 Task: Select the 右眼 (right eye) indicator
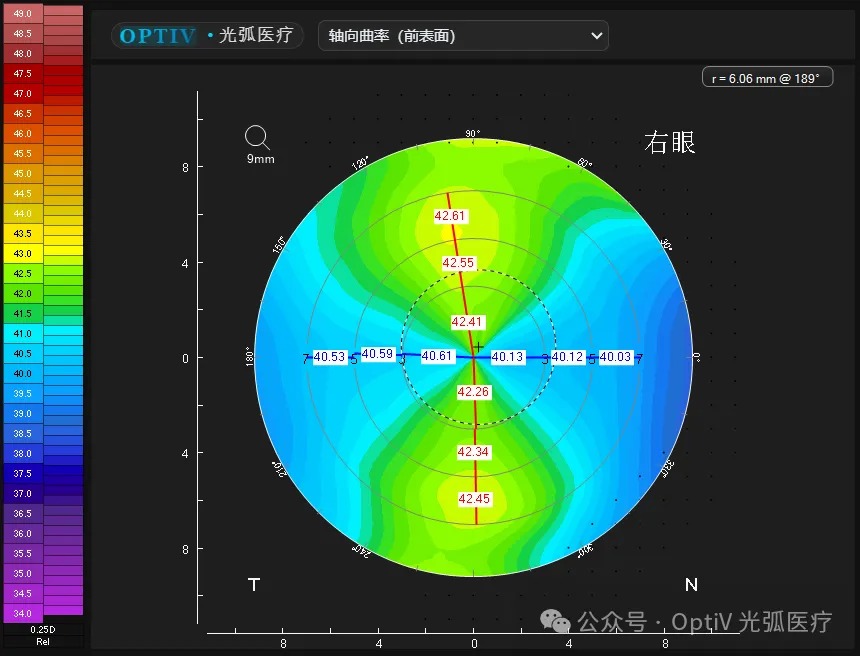[668, 142]
